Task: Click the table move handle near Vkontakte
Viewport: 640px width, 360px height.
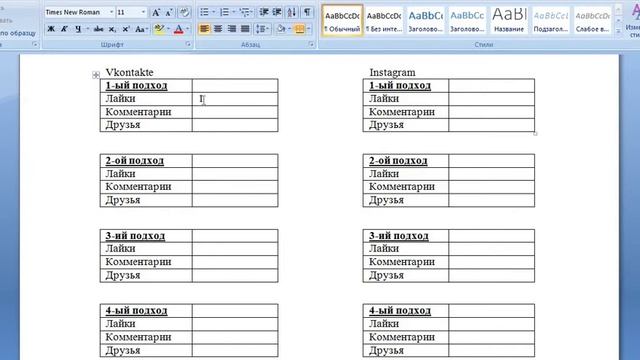Action: coord(96,75)
